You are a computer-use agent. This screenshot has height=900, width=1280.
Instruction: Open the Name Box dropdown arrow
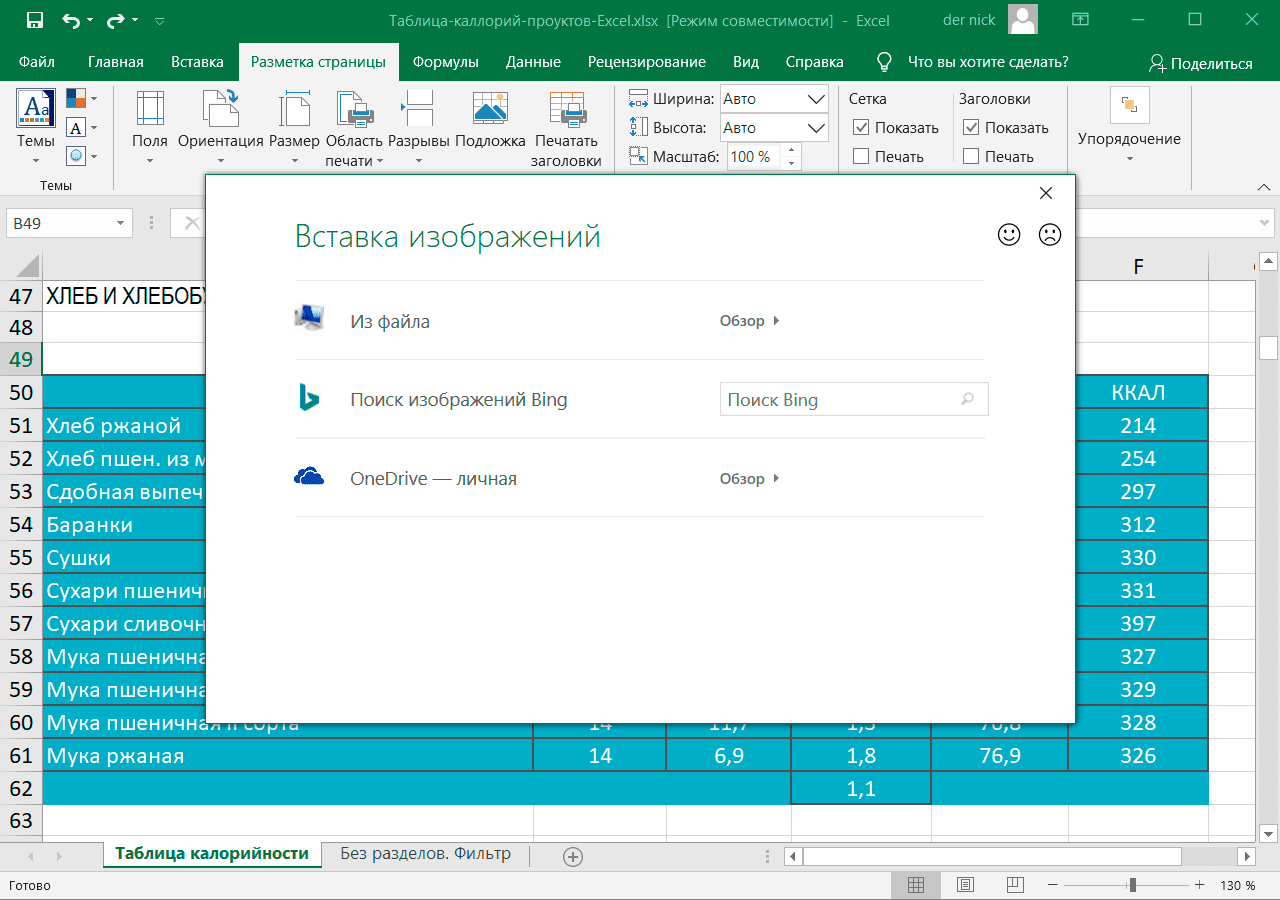point(121,224)
